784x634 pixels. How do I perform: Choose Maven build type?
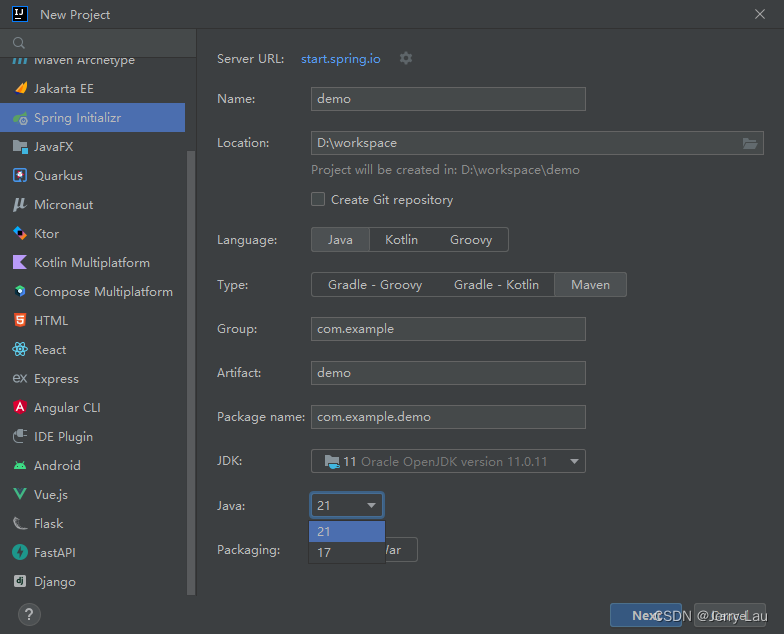[x=590, y=284]
